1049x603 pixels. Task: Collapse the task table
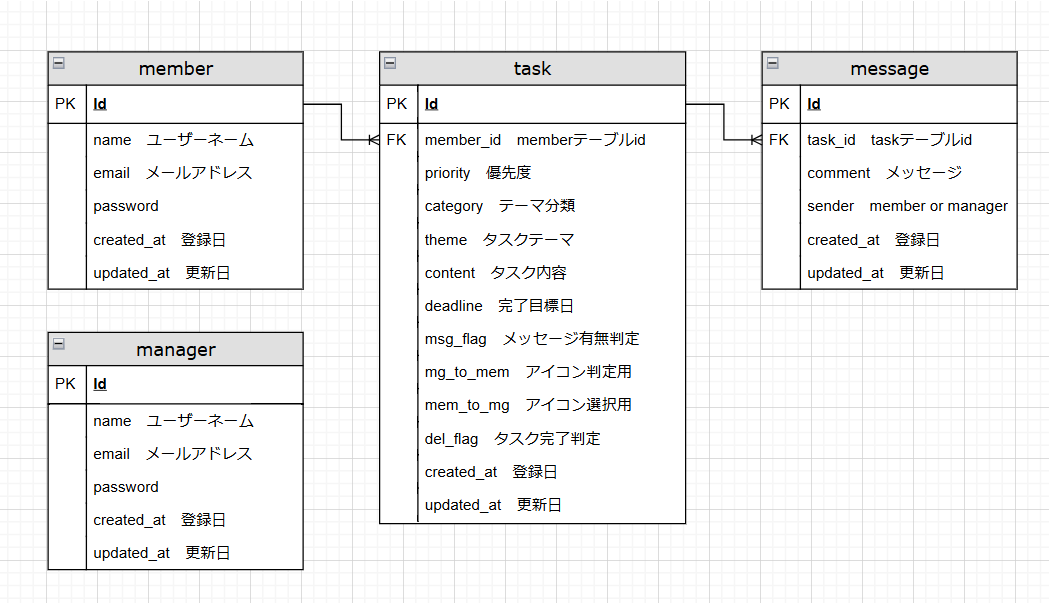pyautogui.click(x=390, y=63)
